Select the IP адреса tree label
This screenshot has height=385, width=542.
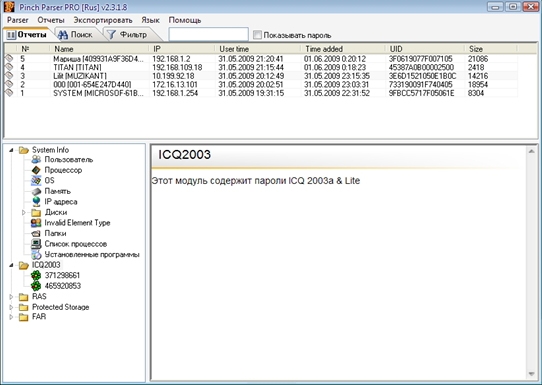click(x=61, y=202)
